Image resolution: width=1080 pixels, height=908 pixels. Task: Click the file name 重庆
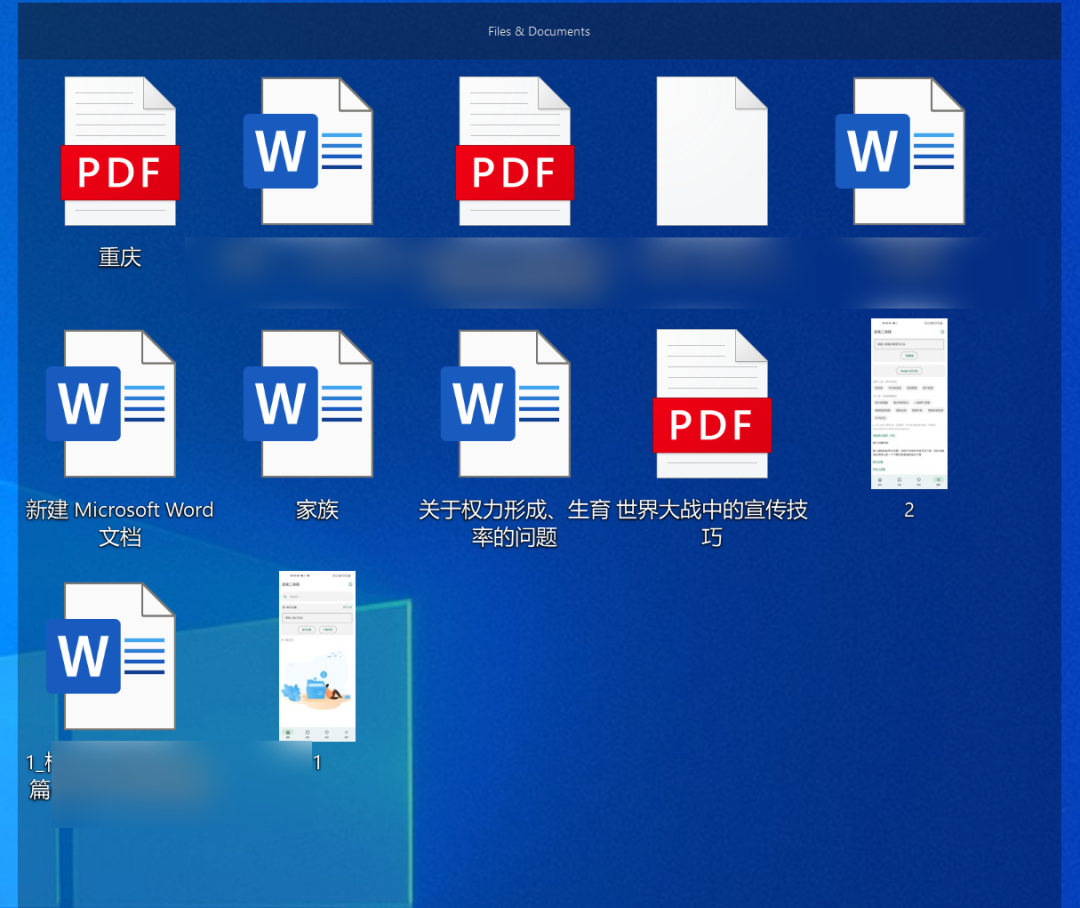(x=120, y=257)
